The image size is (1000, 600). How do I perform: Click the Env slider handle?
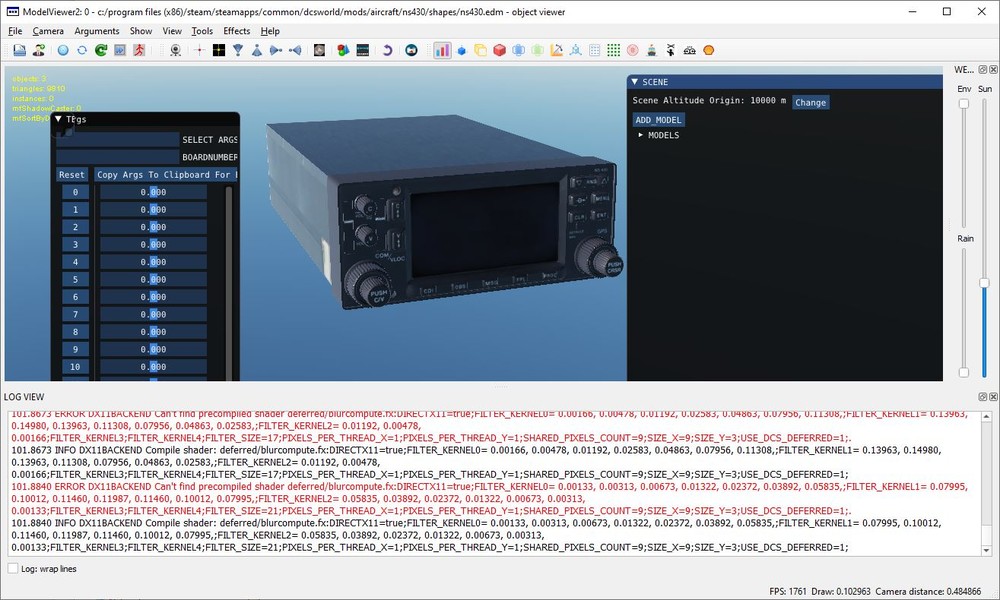click(964, 104)
